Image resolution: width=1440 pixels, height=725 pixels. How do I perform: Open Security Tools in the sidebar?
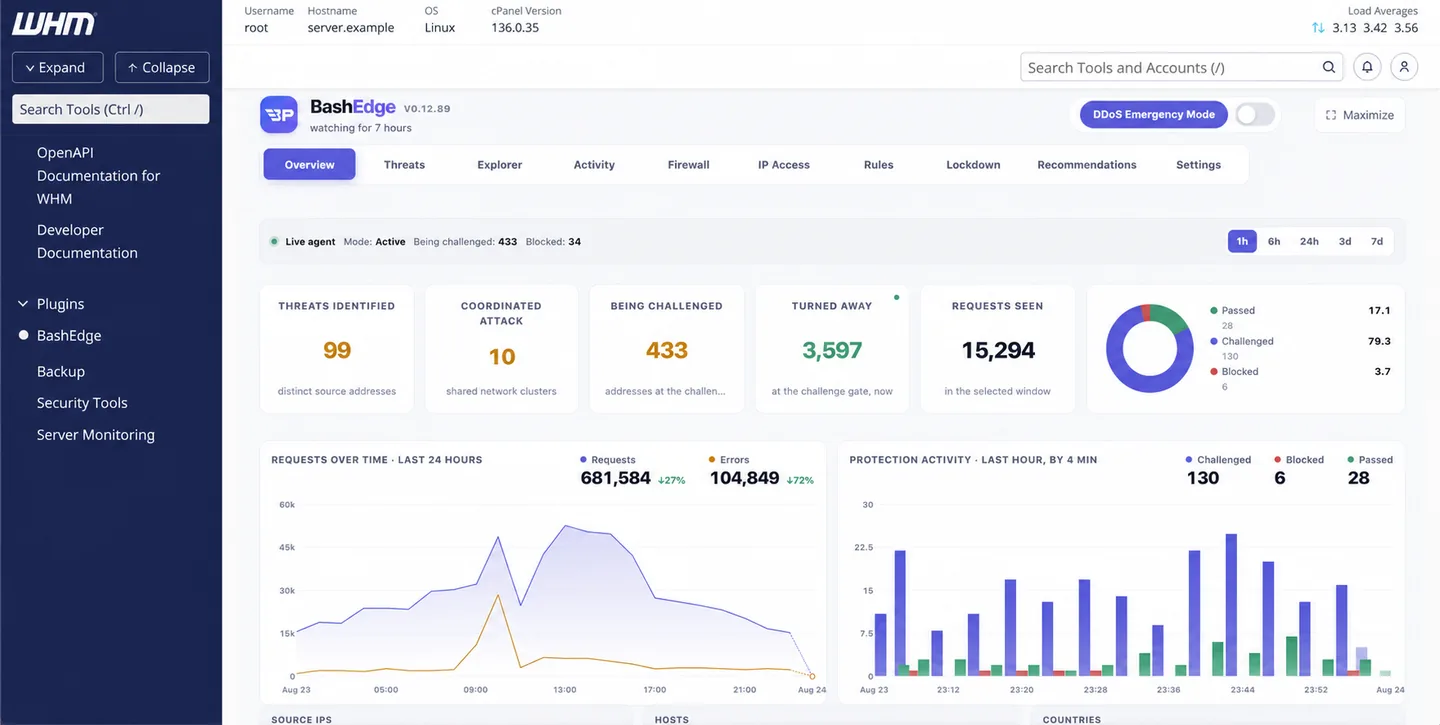(x=82, y=403)
